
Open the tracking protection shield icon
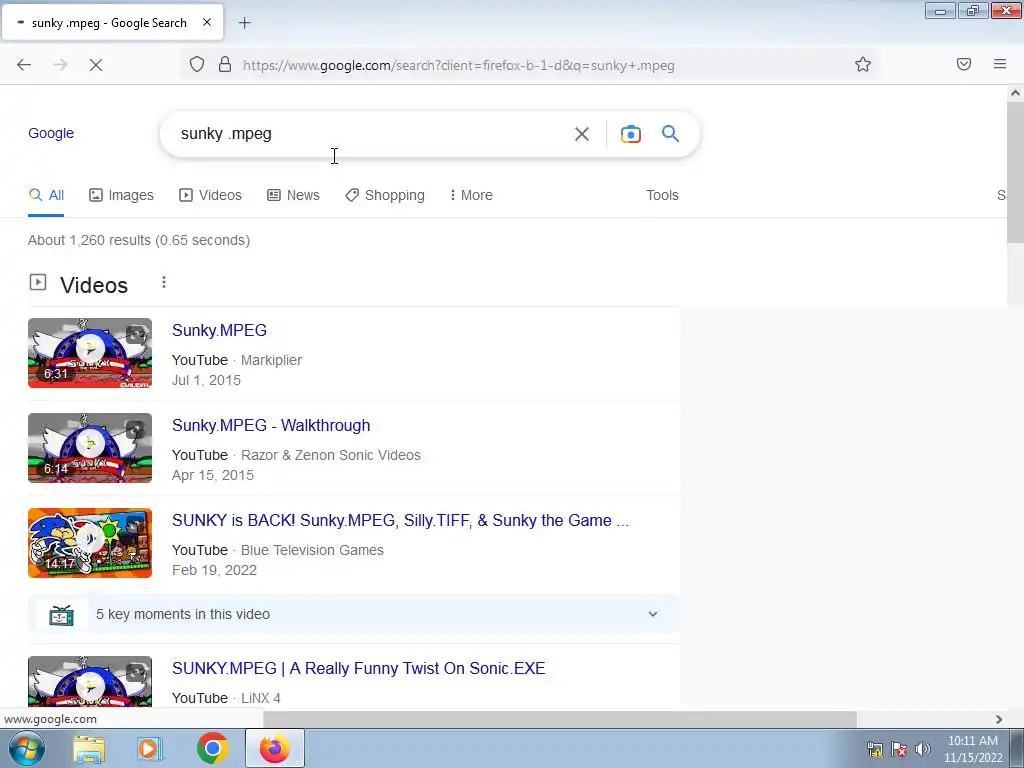pos(197,65)
